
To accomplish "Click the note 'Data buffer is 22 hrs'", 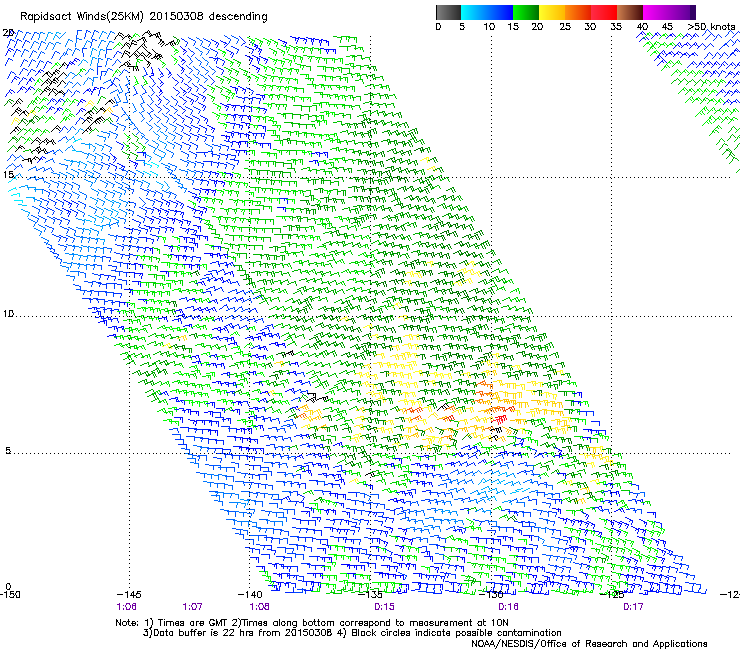I will [204, 633].
